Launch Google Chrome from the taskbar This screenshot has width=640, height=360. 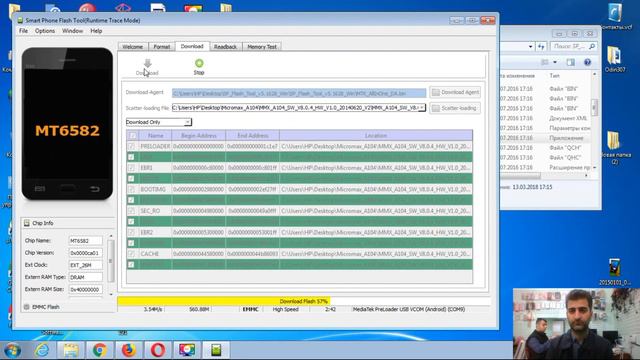(100, 350)
